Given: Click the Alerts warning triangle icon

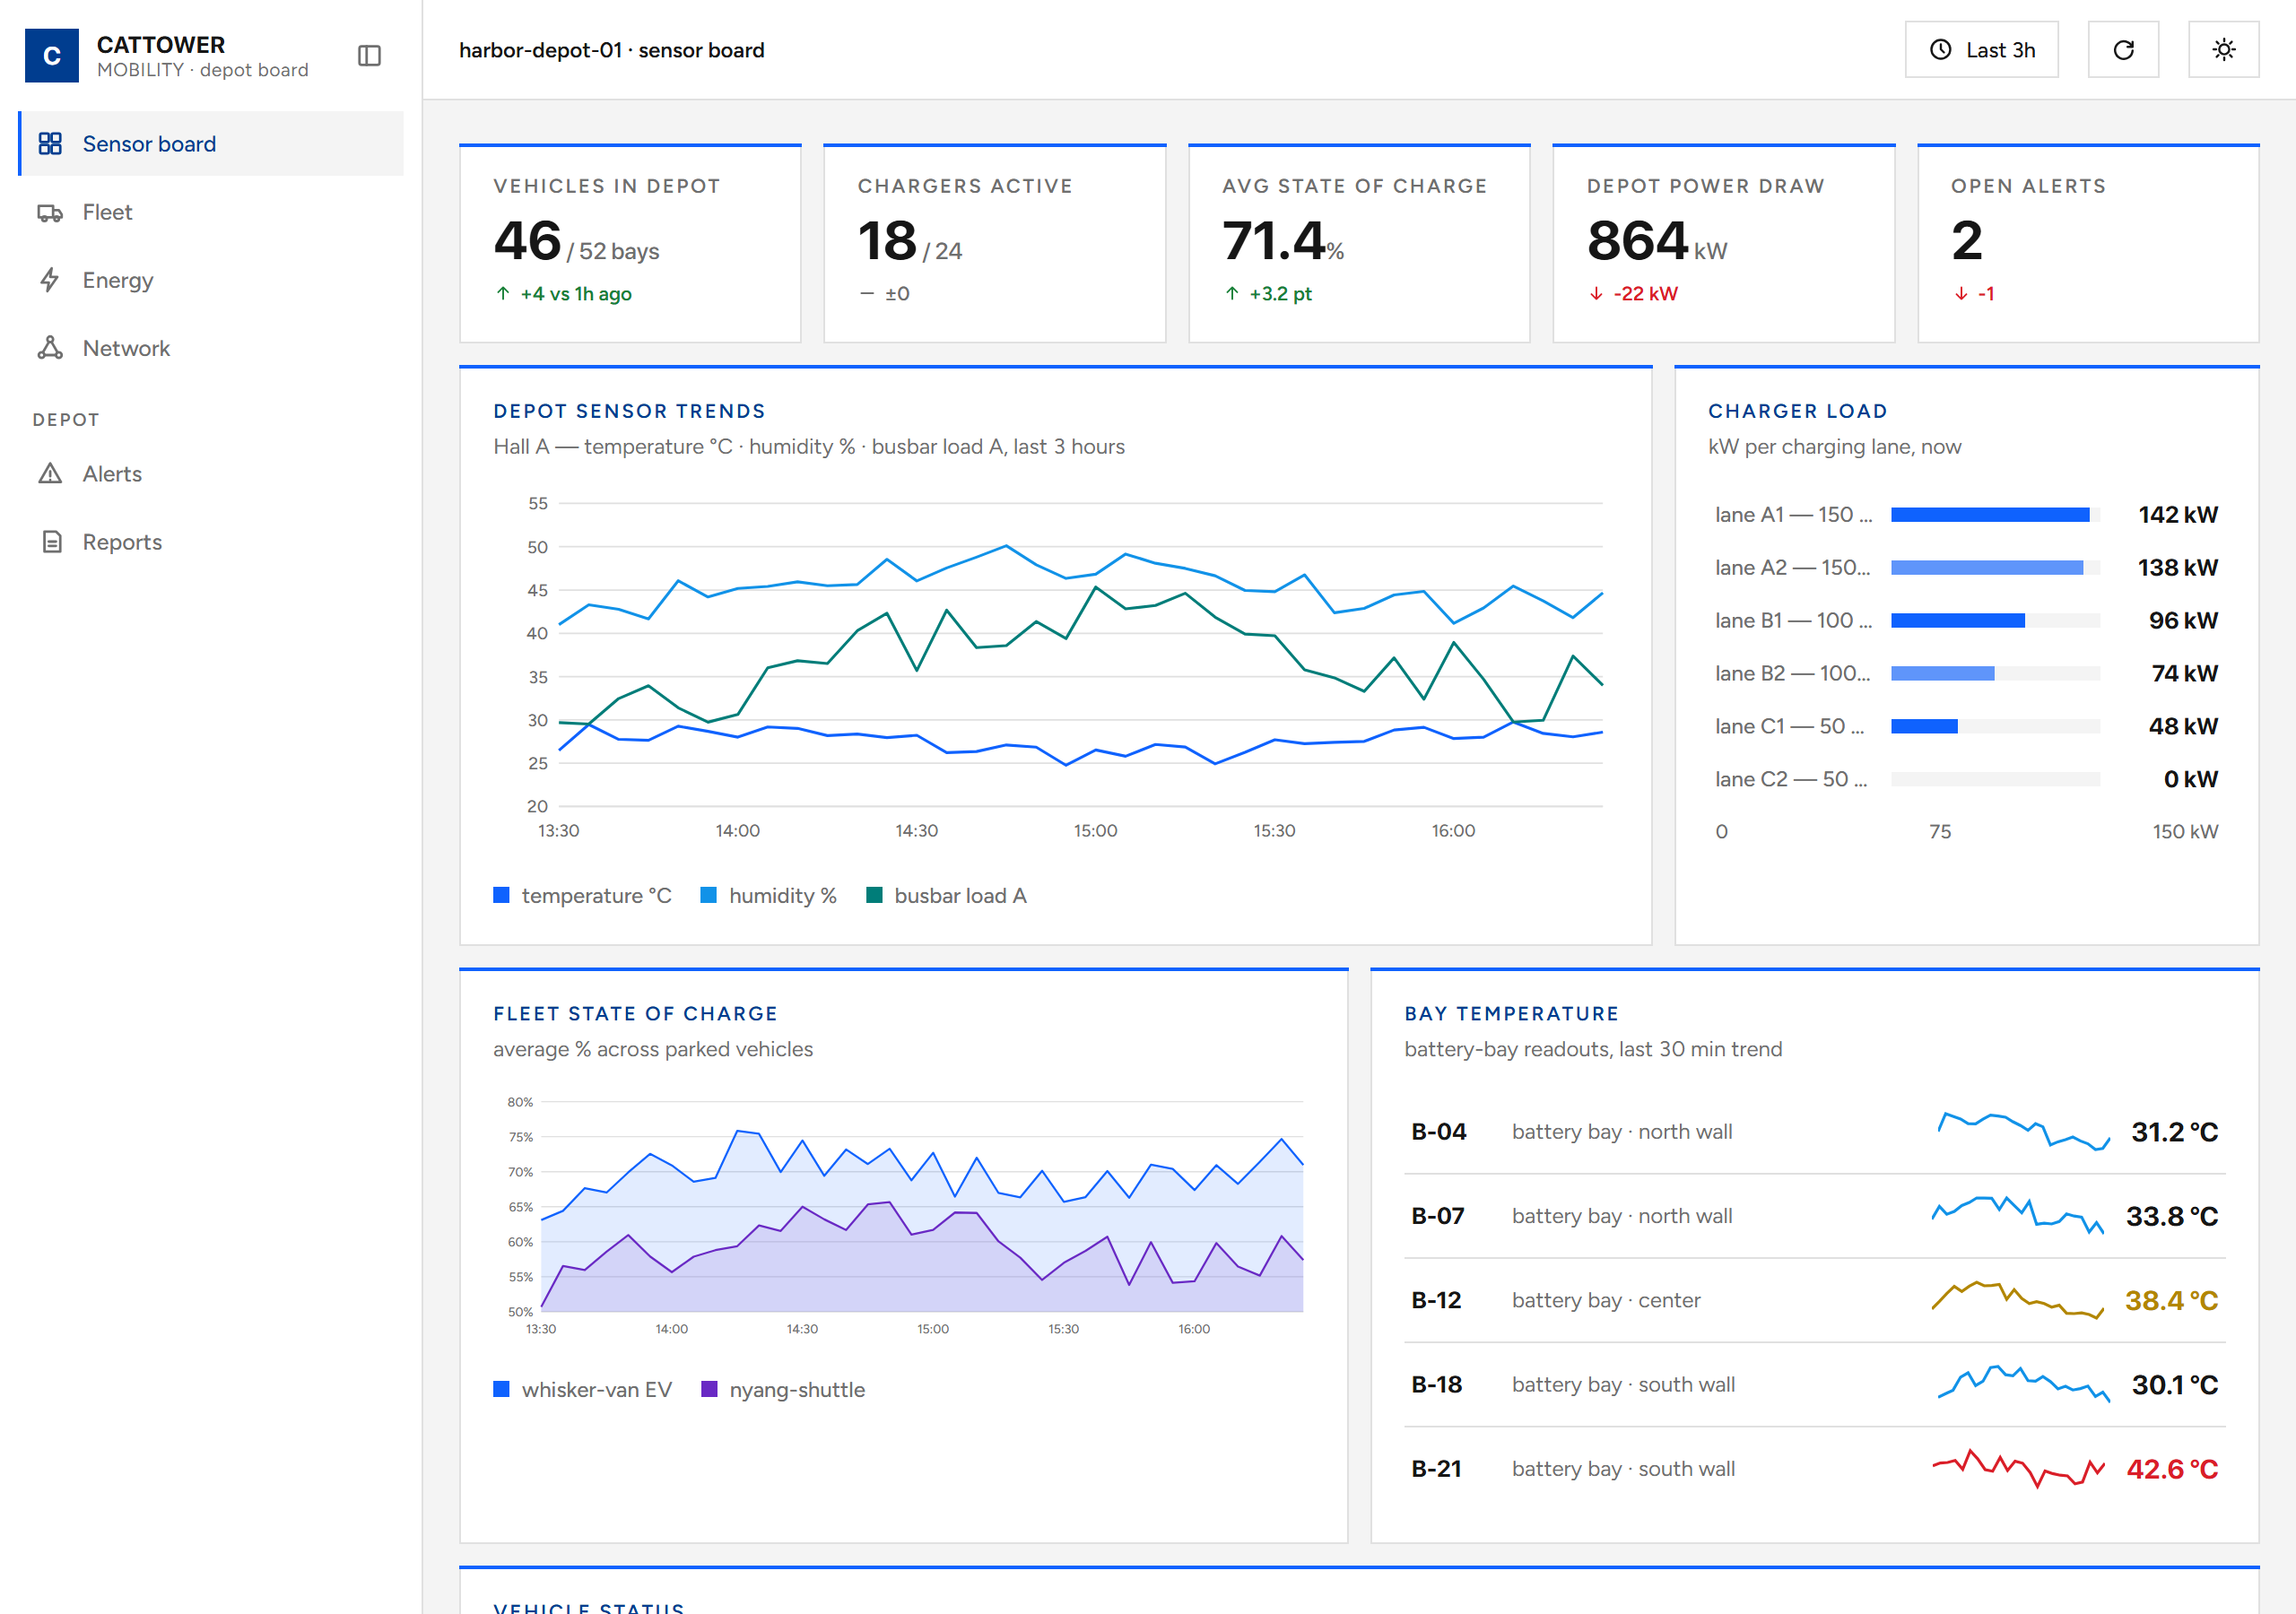Looking at the screenshot, I should tap(50, 474).
